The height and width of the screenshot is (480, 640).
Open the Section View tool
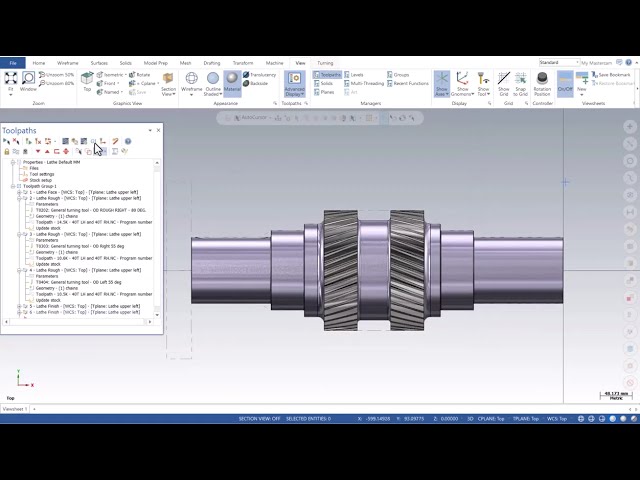pos(168,84)
